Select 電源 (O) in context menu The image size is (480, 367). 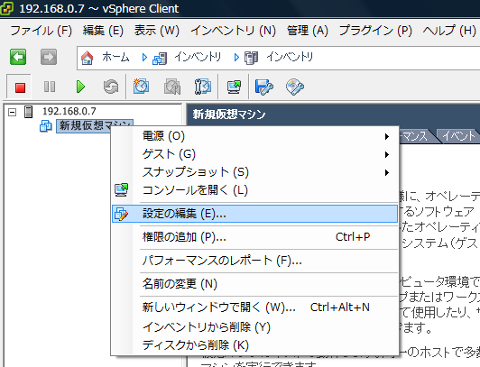255,136
